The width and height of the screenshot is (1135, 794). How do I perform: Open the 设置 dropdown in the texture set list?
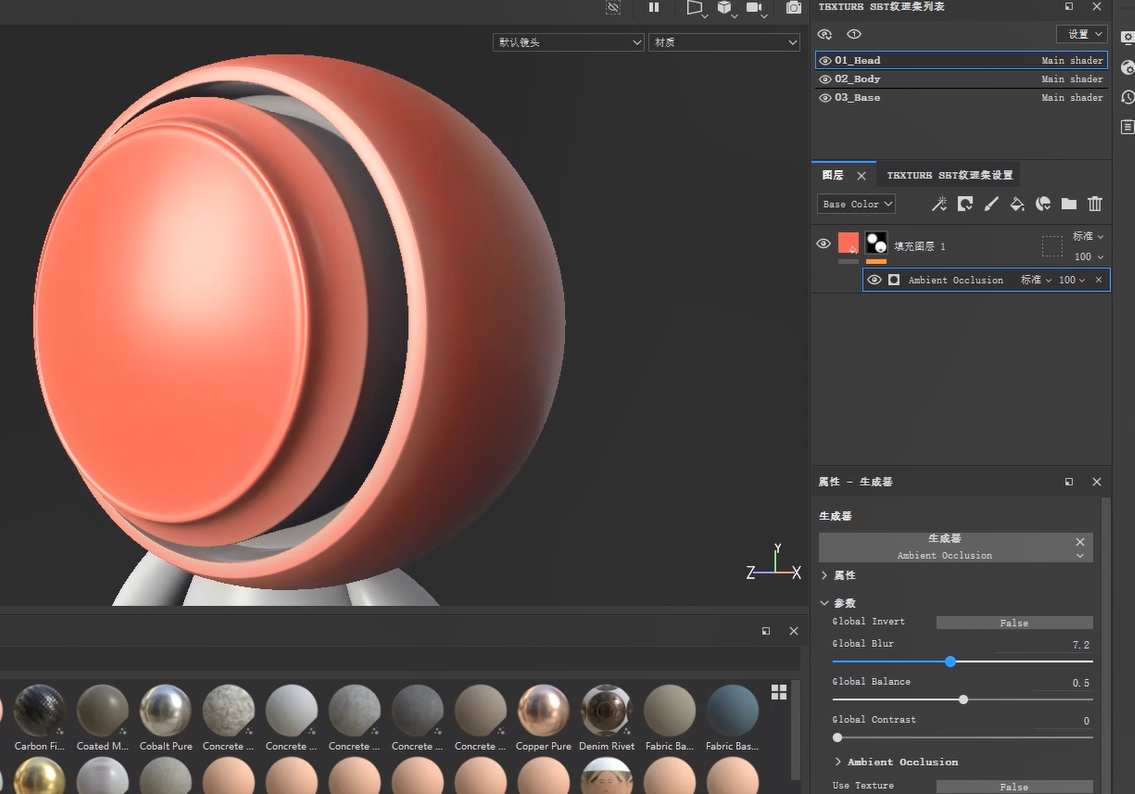1081,34
